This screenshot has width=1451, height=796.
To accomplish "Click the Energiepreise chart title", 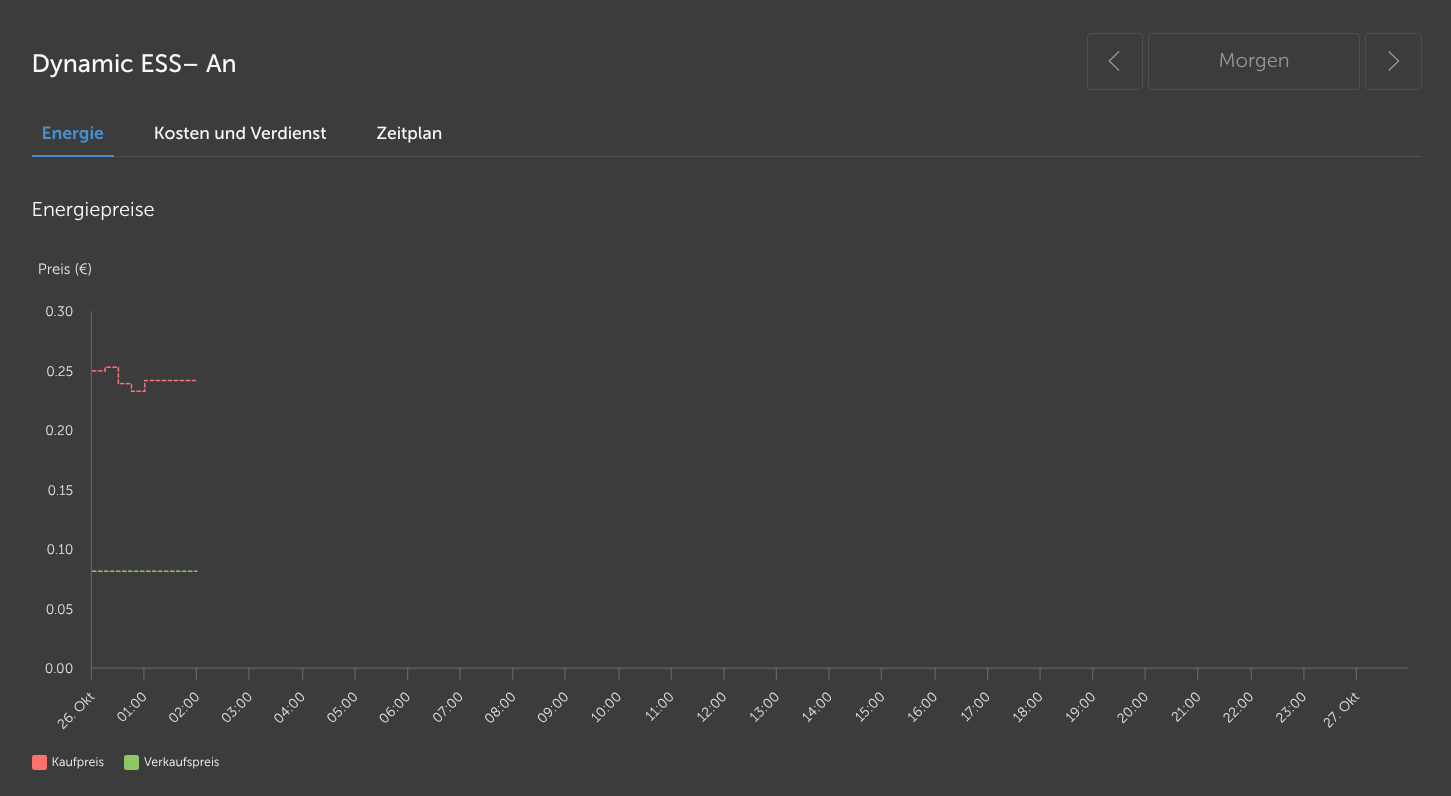I will click(93, 210).
